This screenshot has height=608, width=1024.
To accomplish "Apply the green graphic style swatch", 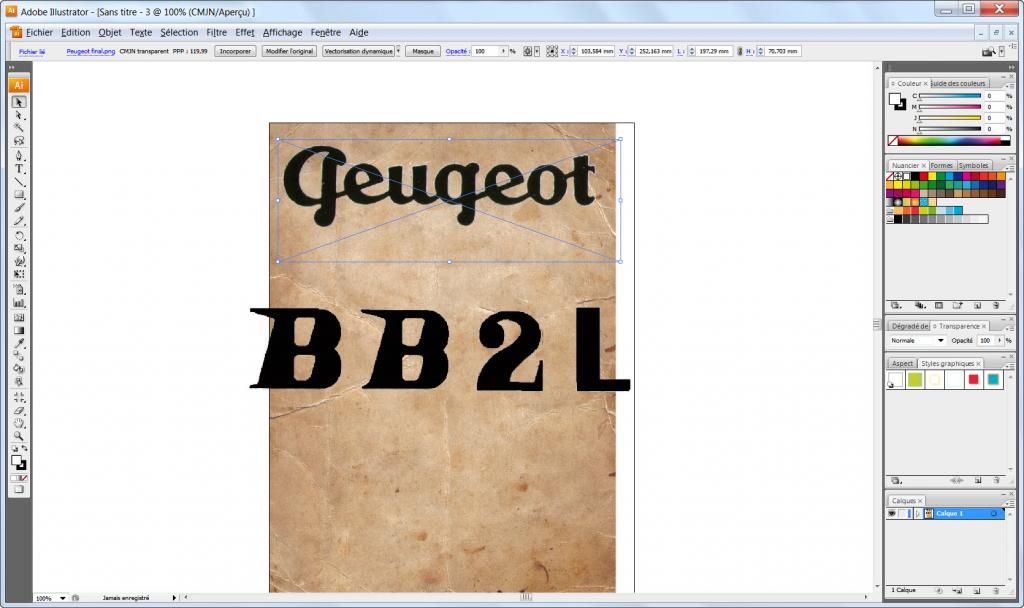I will (915, 379).
